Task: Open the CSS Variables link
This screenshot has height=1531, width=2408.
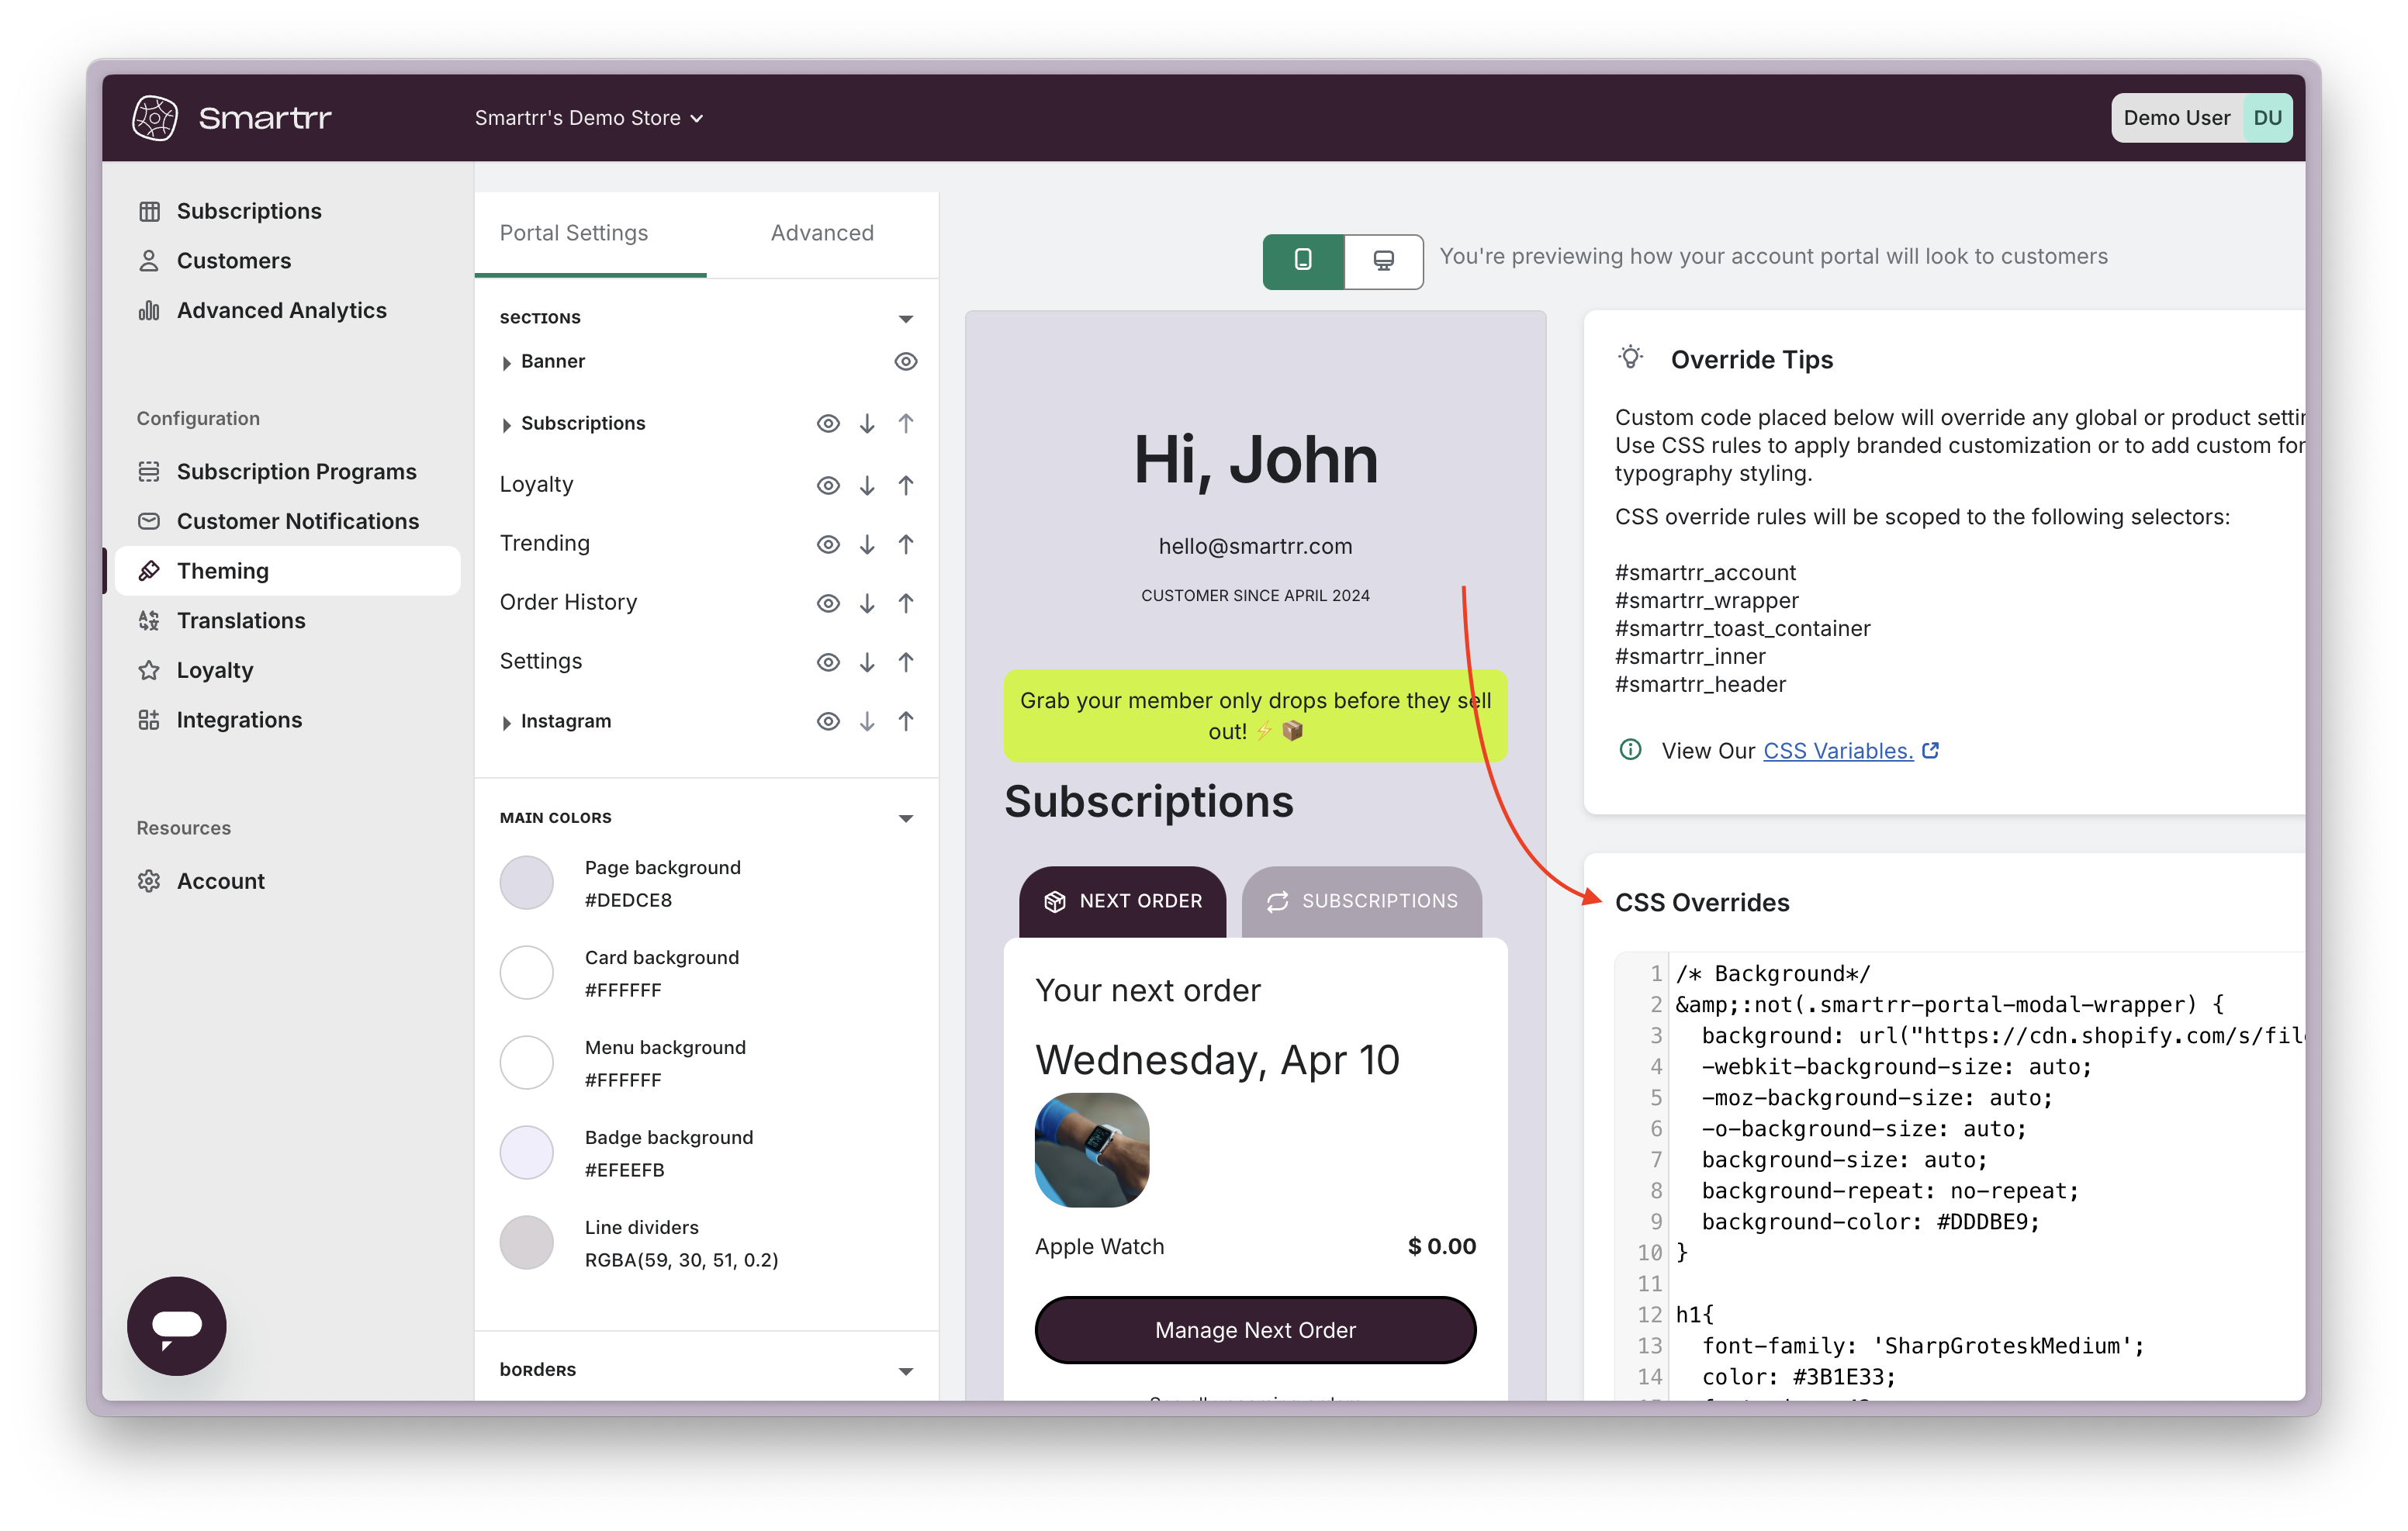Action: pyautogui.click(x=1838, y=750)
